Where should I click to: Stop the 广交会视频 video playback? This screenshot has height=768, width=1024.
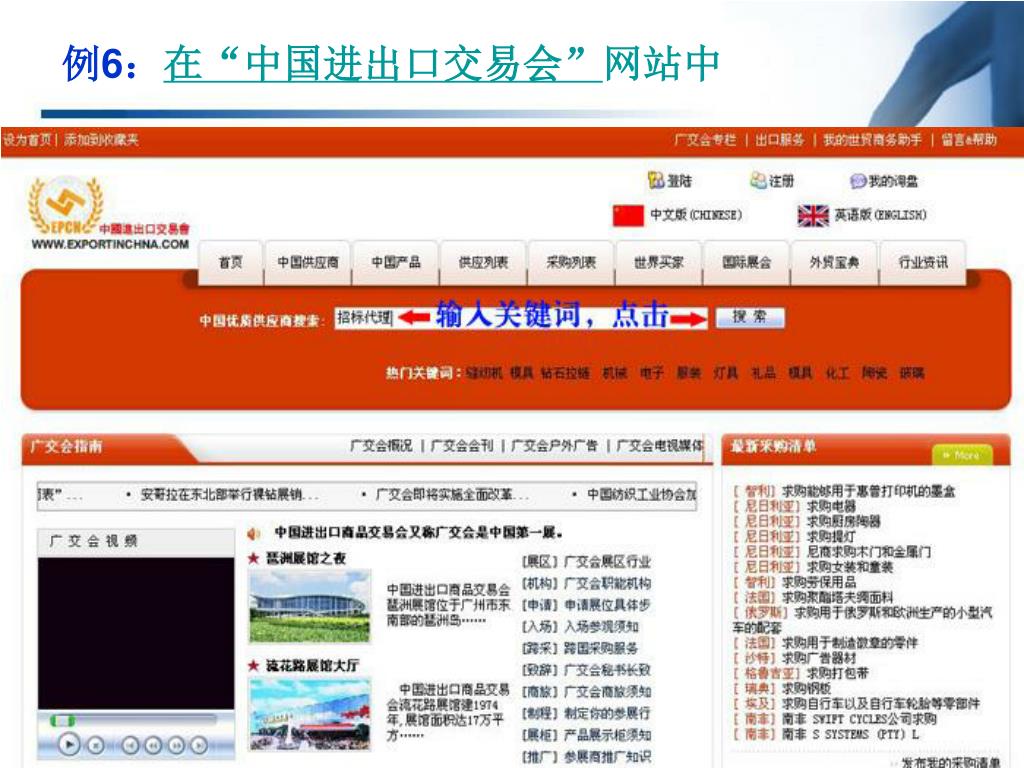pyautogui.click(x=96, y=744)
